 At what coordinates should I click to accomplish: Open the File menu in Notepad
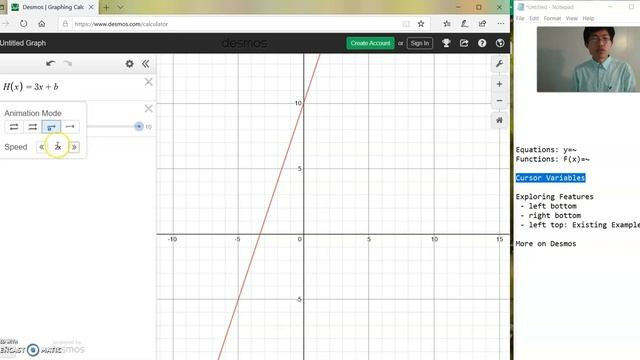click(x=520, y=18)
